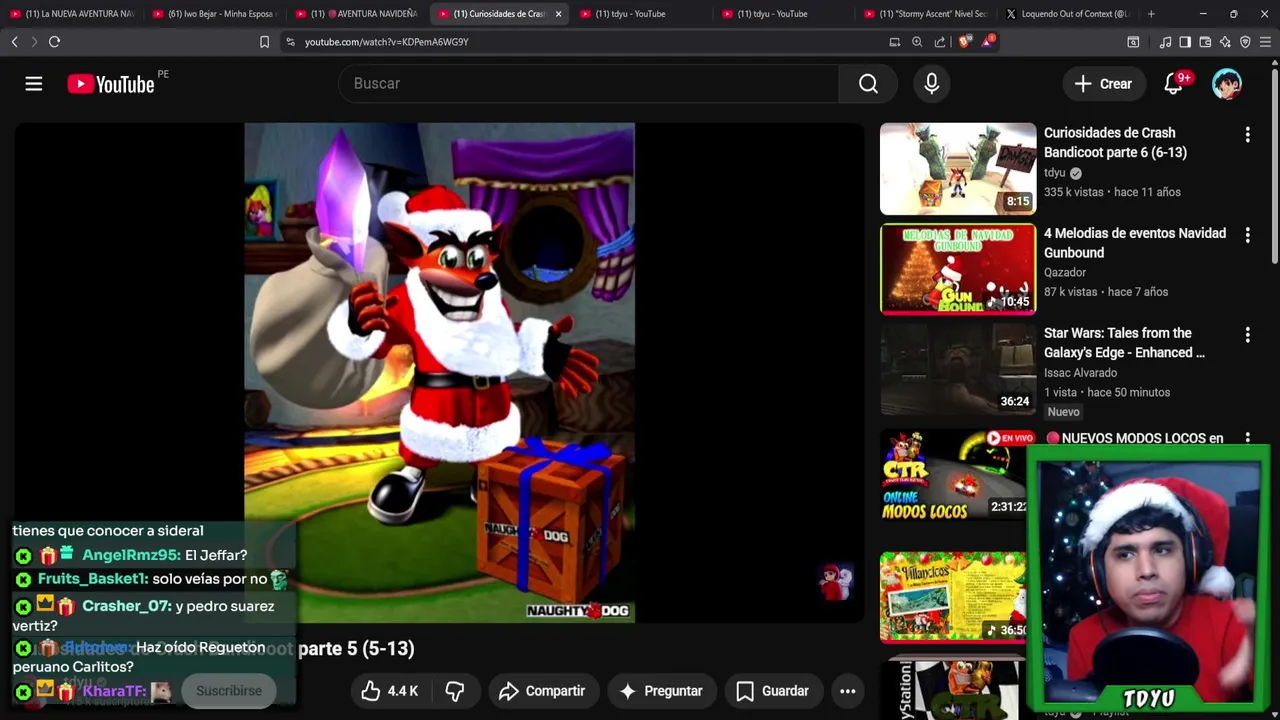
Task: Open the Brave Wallet icon
Action: pos(1205,42)
